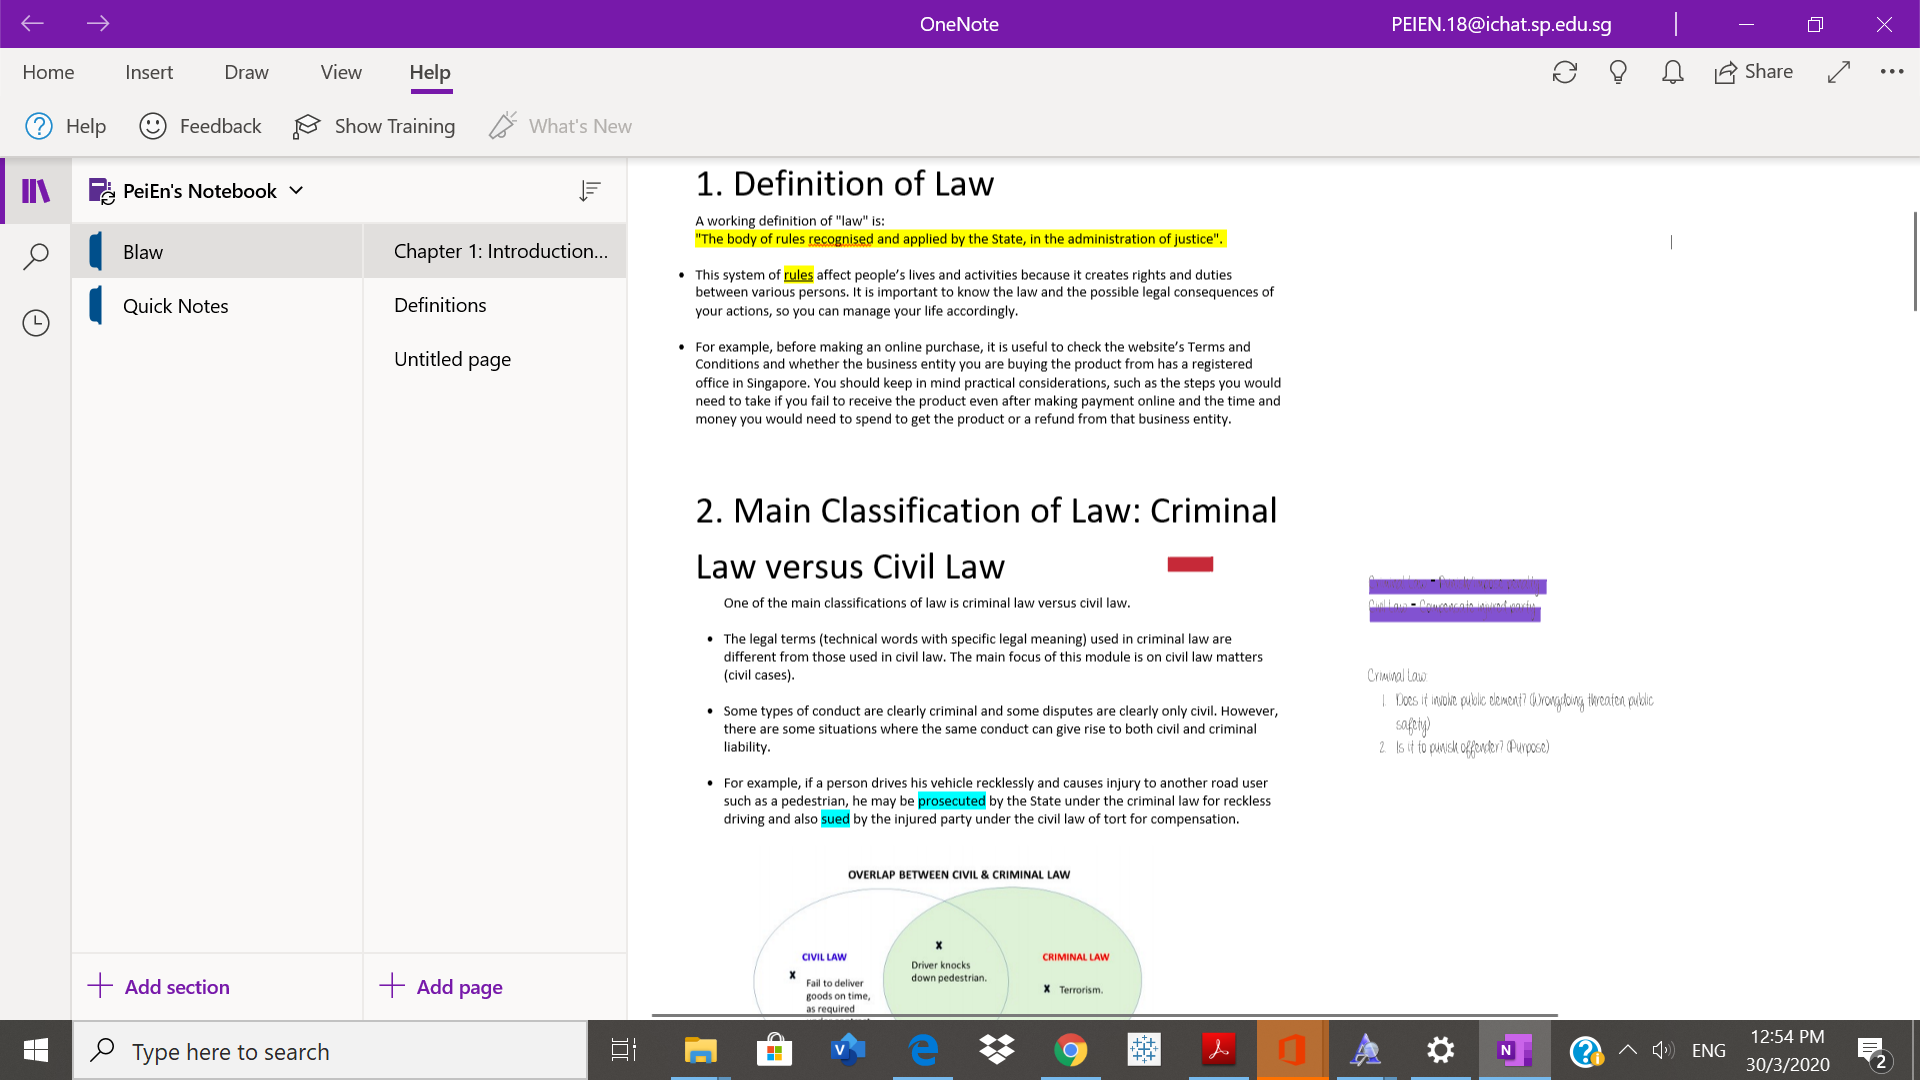The image size is (1920, 1080).
Task: Open the search magnifier in sidebar
Action: [x=36, y=257]
